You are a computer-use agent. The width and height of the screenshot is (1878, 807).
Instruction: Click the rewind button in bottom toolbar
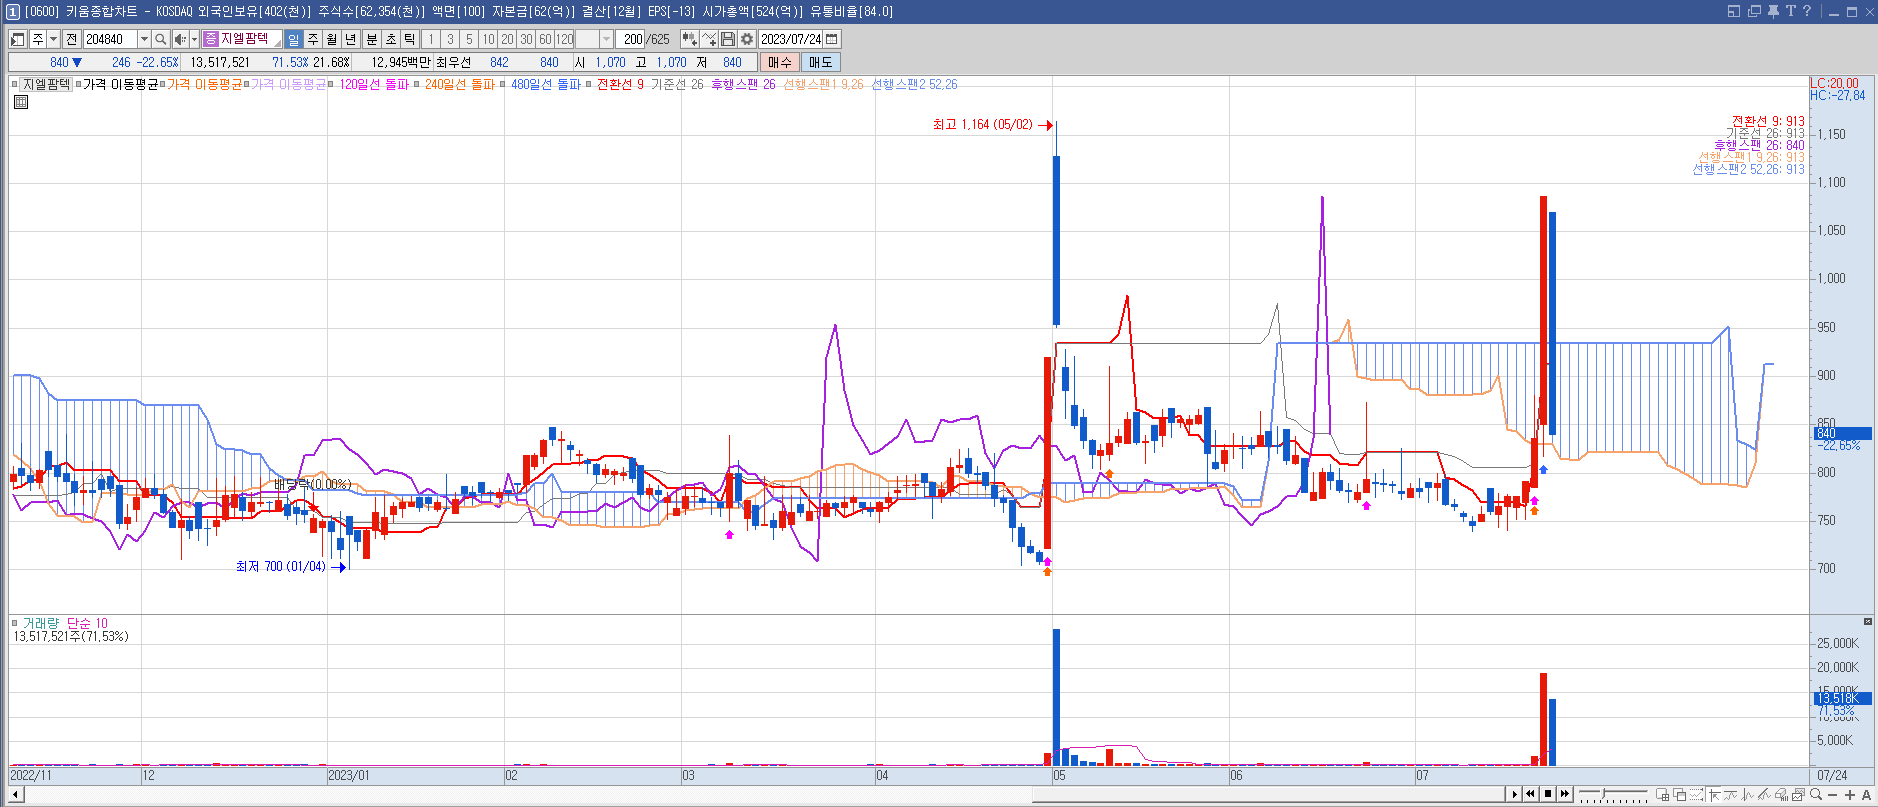(x=1530, y=794)
